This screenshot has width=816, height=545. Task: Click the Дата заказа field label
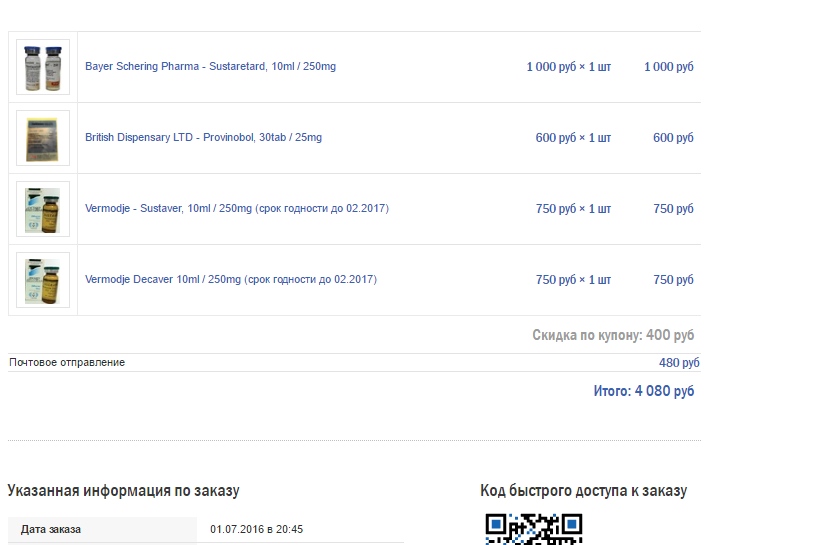tap(50, 529)
